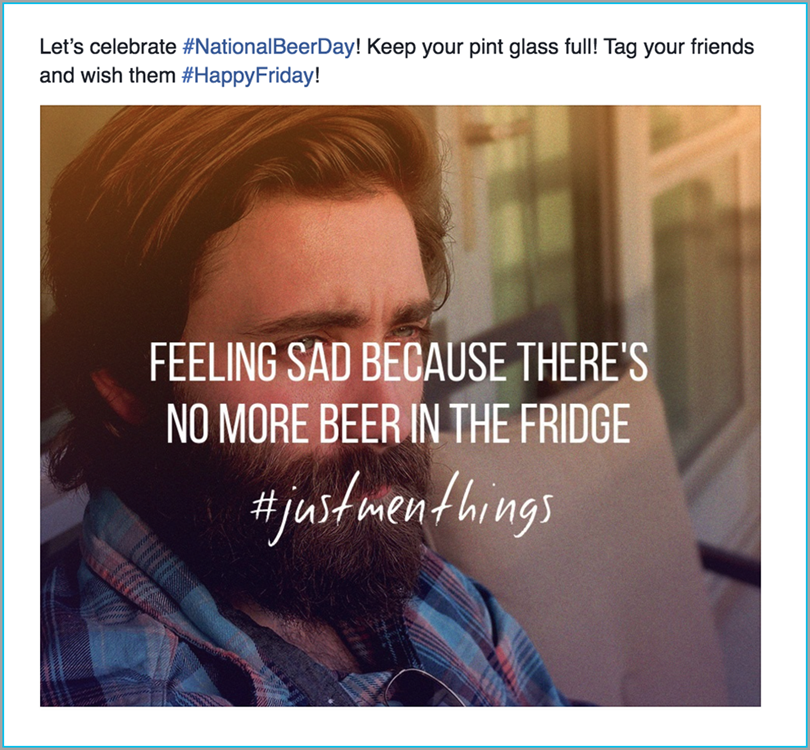Click the 'Let's celebrate' caption text
810x750 pixels.
point(108,47)
